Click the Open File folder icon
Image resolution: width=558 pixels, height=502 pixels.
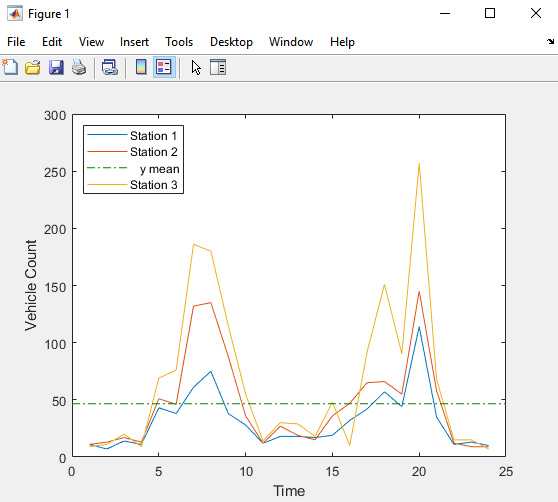point(33,67)
